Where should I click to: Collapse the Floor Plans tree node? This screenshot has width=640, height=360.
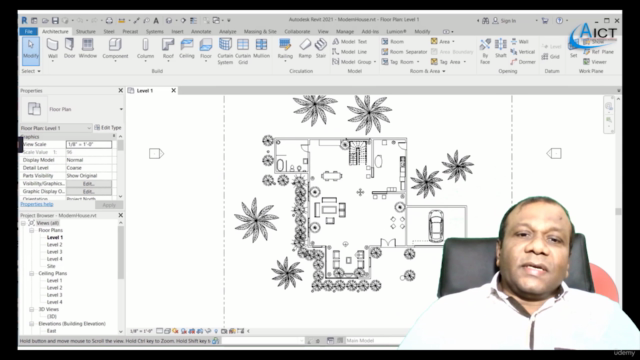31,231
